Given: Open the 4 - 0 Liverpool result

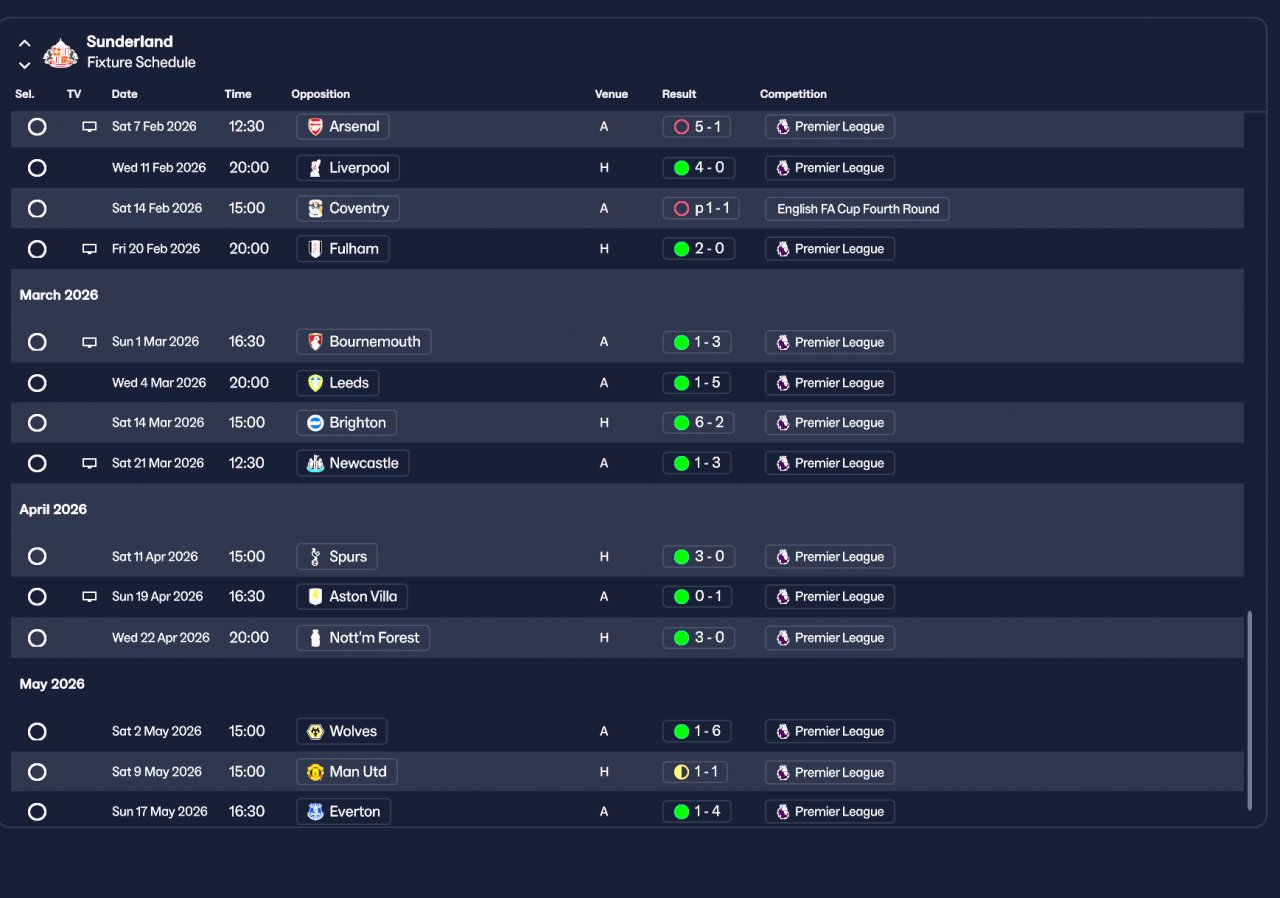Looking at the screenshot, I should click(699, 168).
